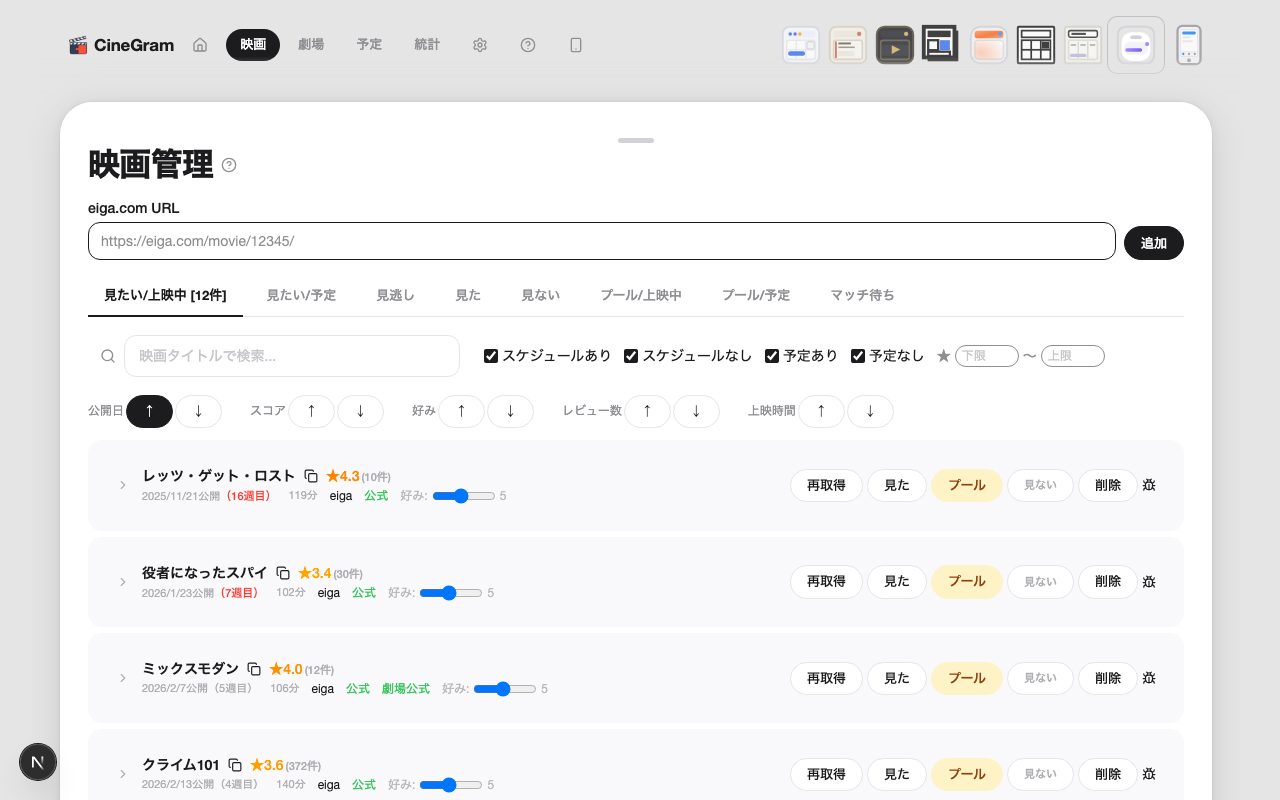The height and width of the screenshot is (800, 1280).
Task: Sort by 公開日 descending arrow
Action: pos(198,411)
